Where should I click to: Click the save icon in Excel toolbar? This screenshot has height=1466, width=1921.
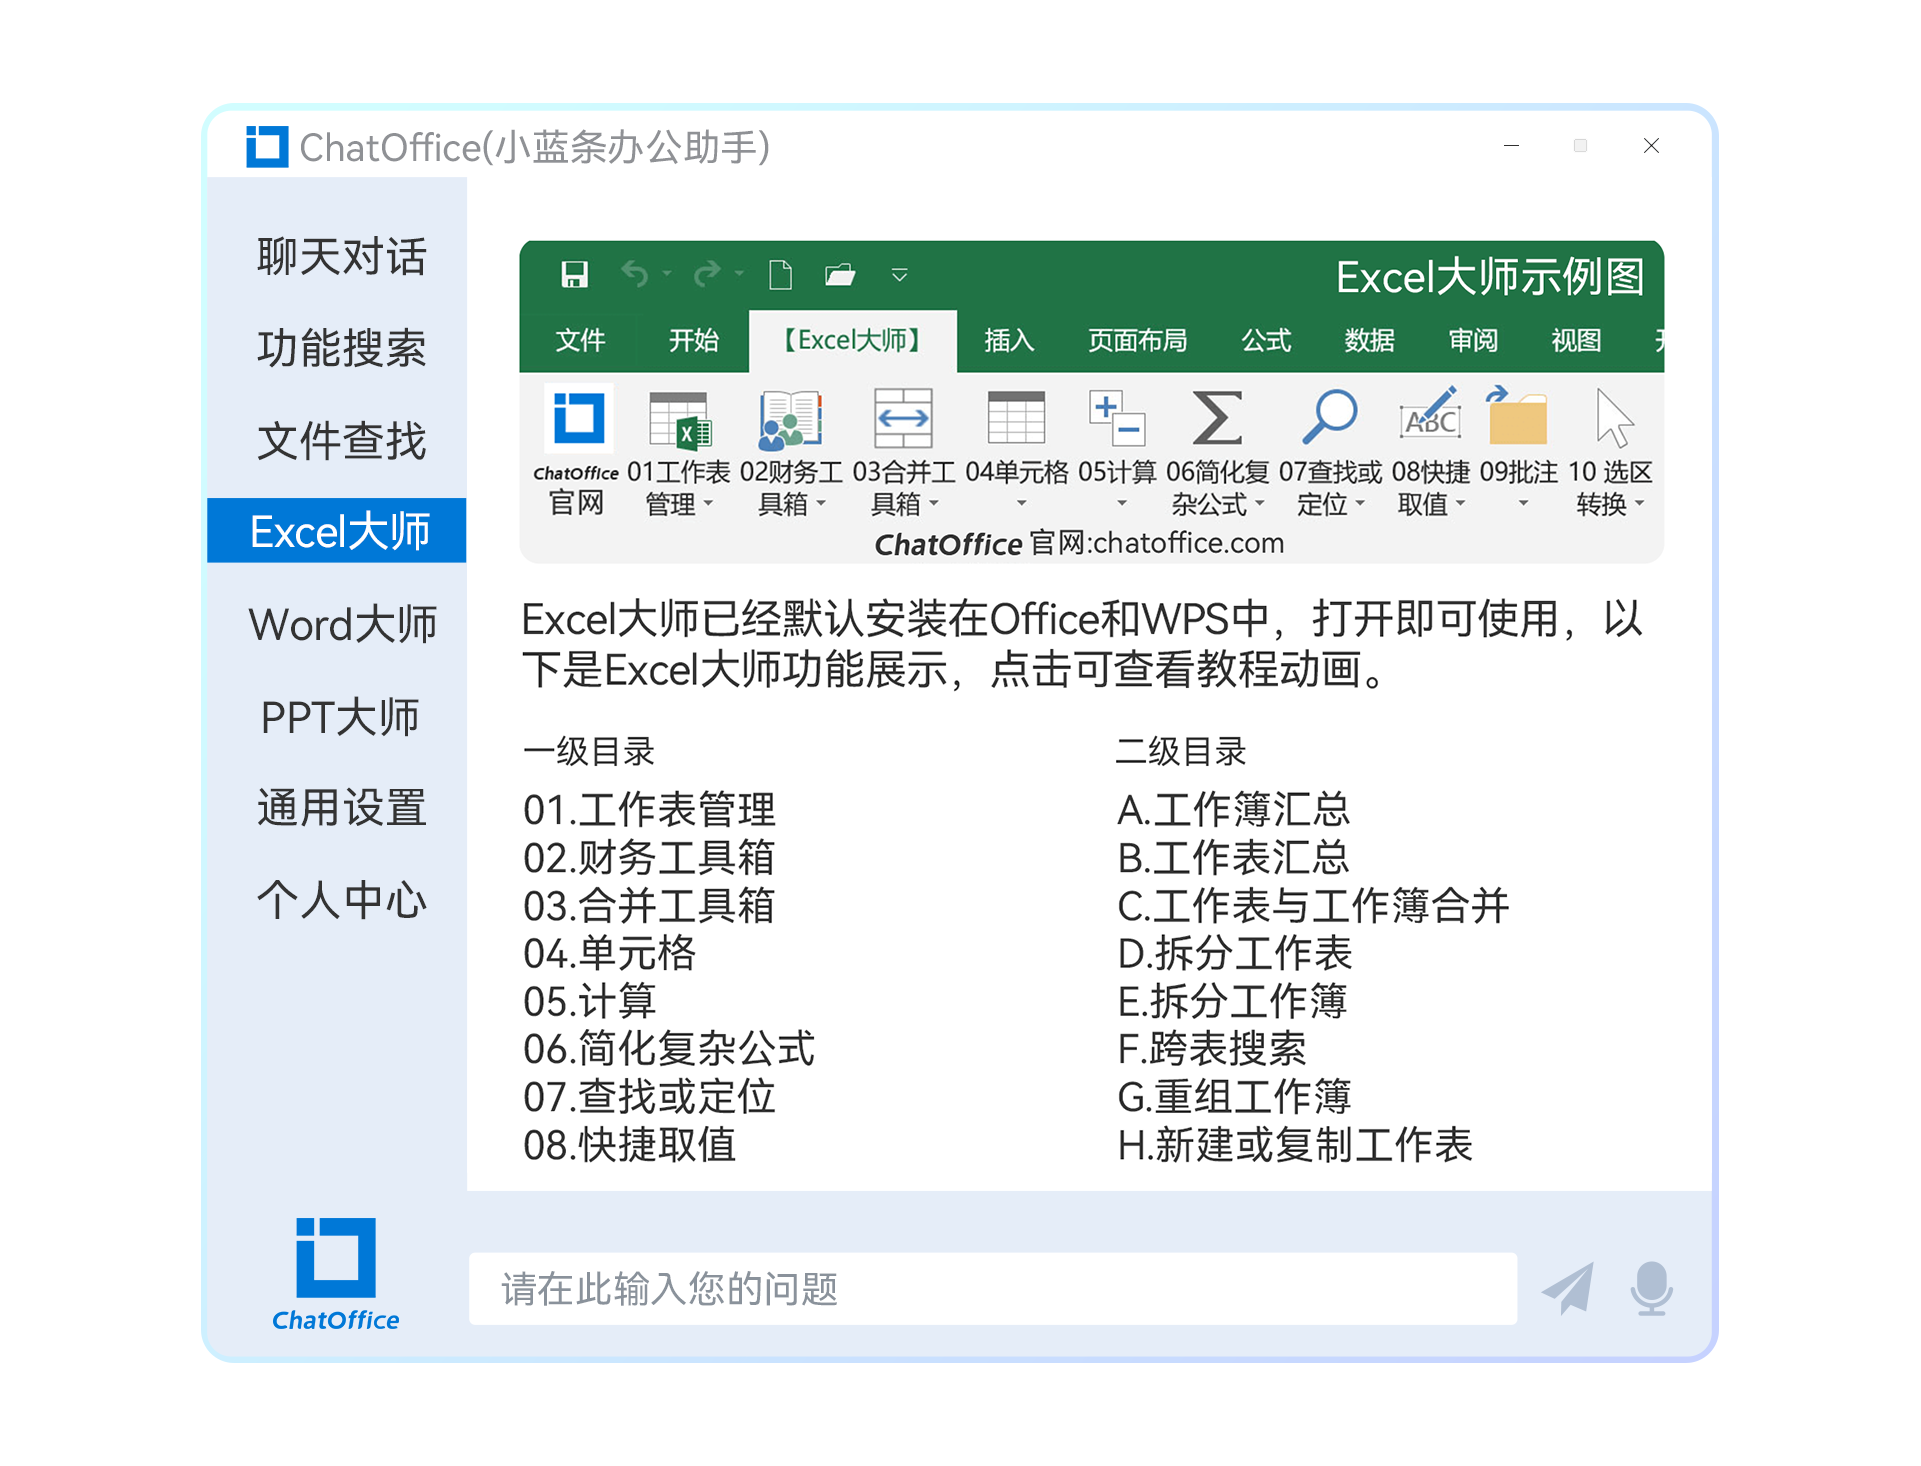574,274
